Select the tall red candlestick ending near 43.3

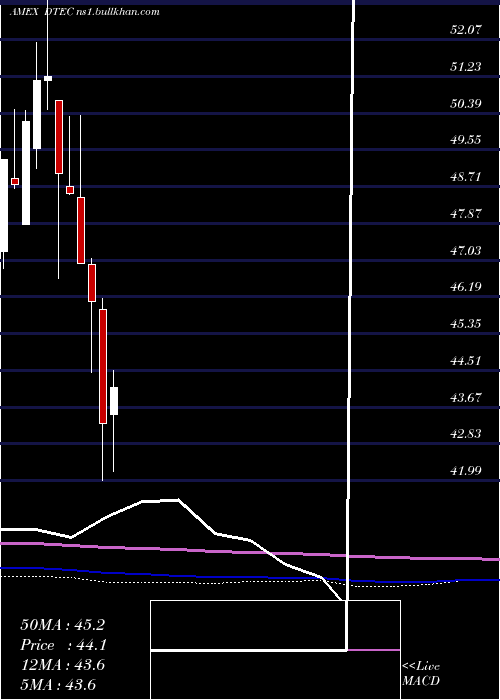103,367
